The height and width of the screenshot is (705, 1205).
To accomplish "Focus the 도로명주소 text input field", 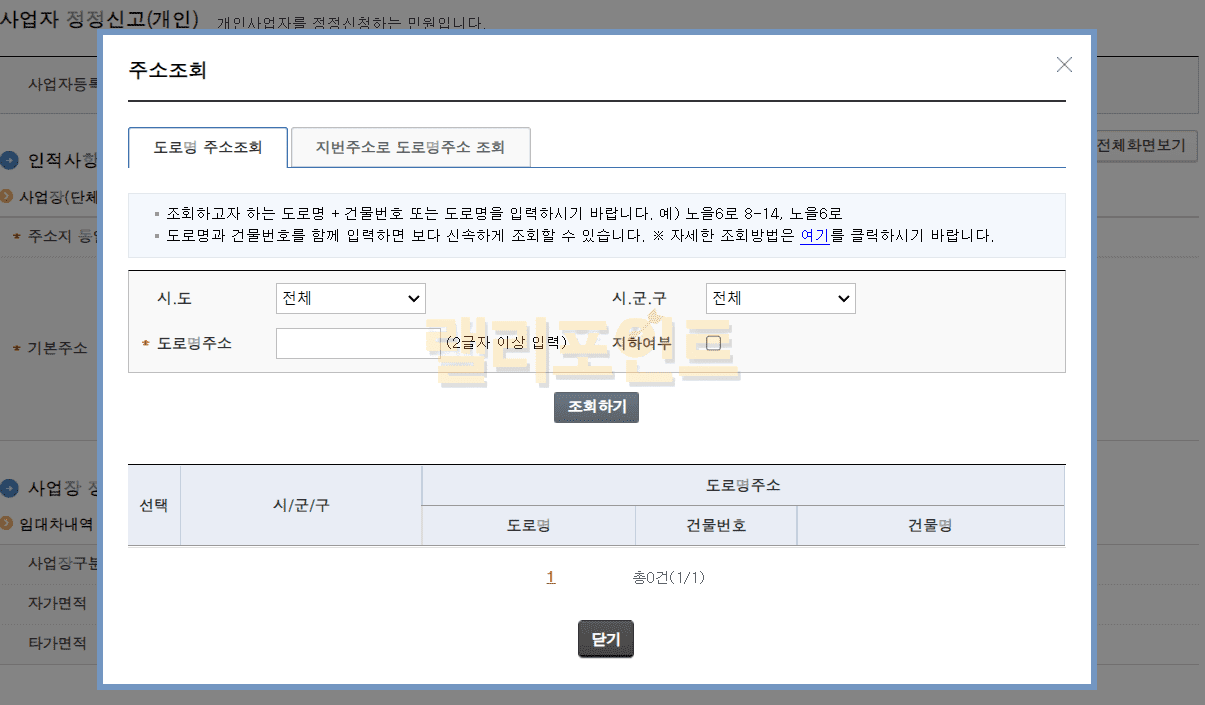I will click(x=351, y=343).
